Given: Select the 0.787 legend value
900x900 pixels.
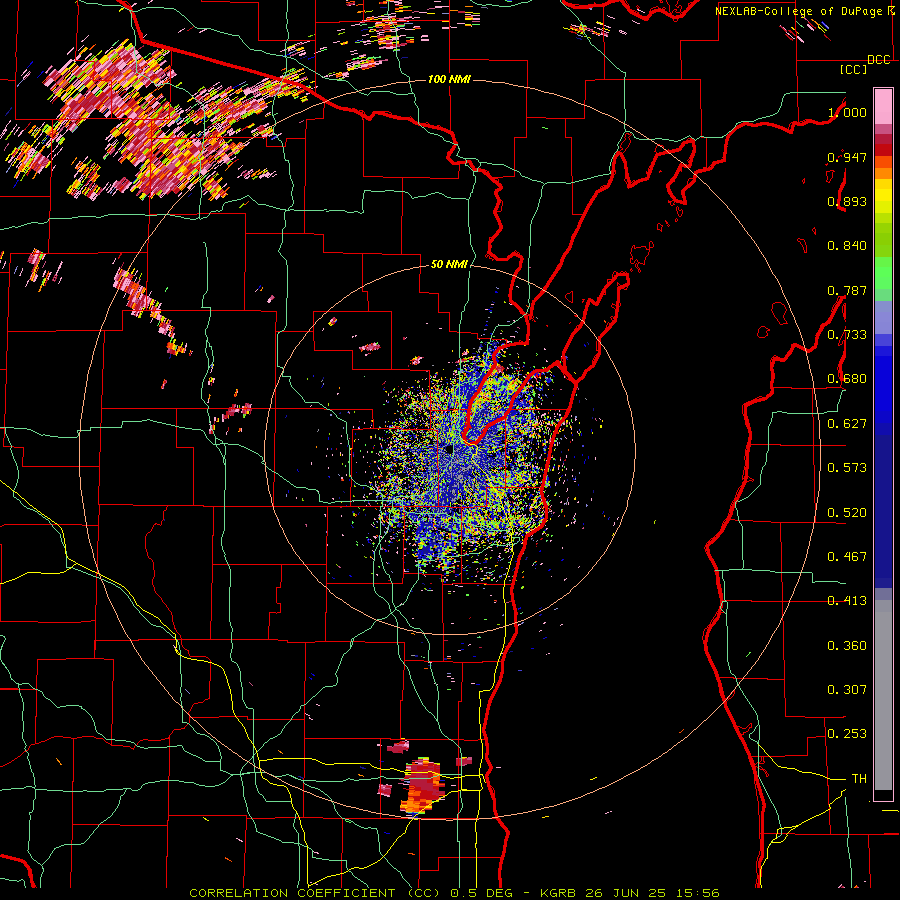Looking at the screenshot, I should [847, 290].
